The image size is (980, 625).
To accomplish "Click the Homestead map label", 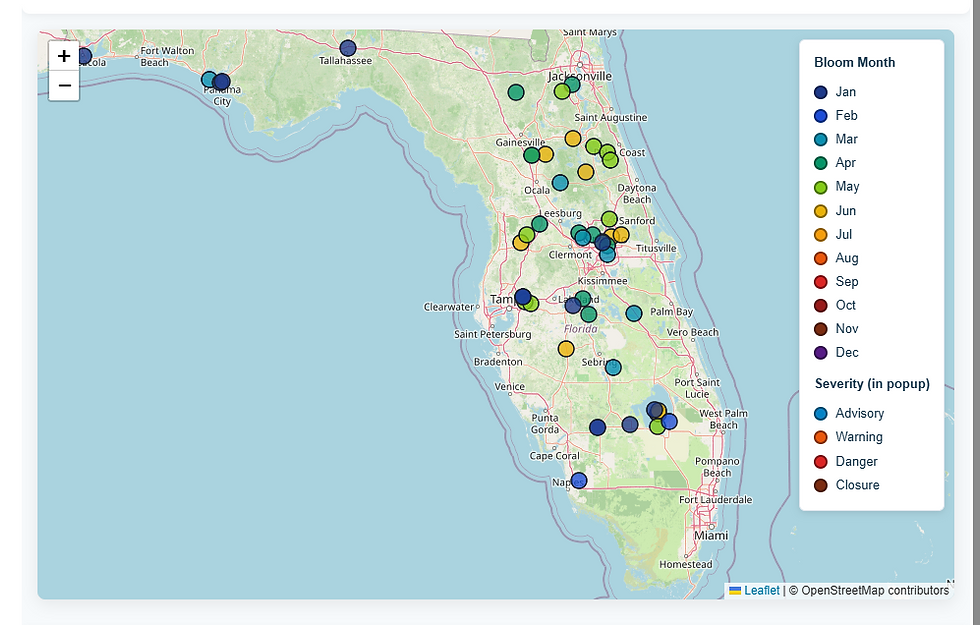I will pyautogui.click(x=686, y=564).
